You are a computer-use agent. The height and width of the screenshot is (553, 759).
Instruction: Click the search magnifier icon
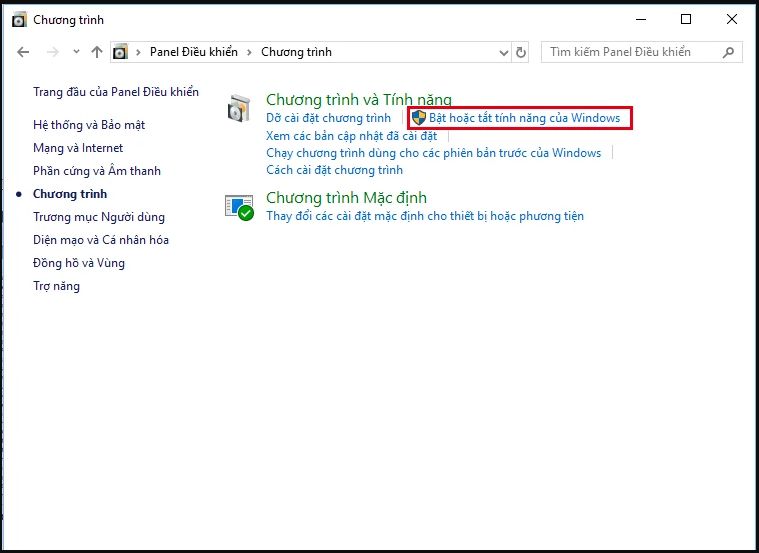(728, 52)
